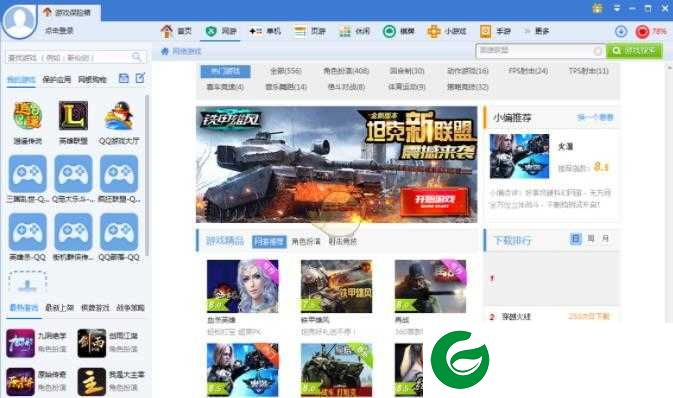Switch to the 棋牌游戏 sidebar tab
The width and height of the screenshot is (673, 398).
coord(95,308)
